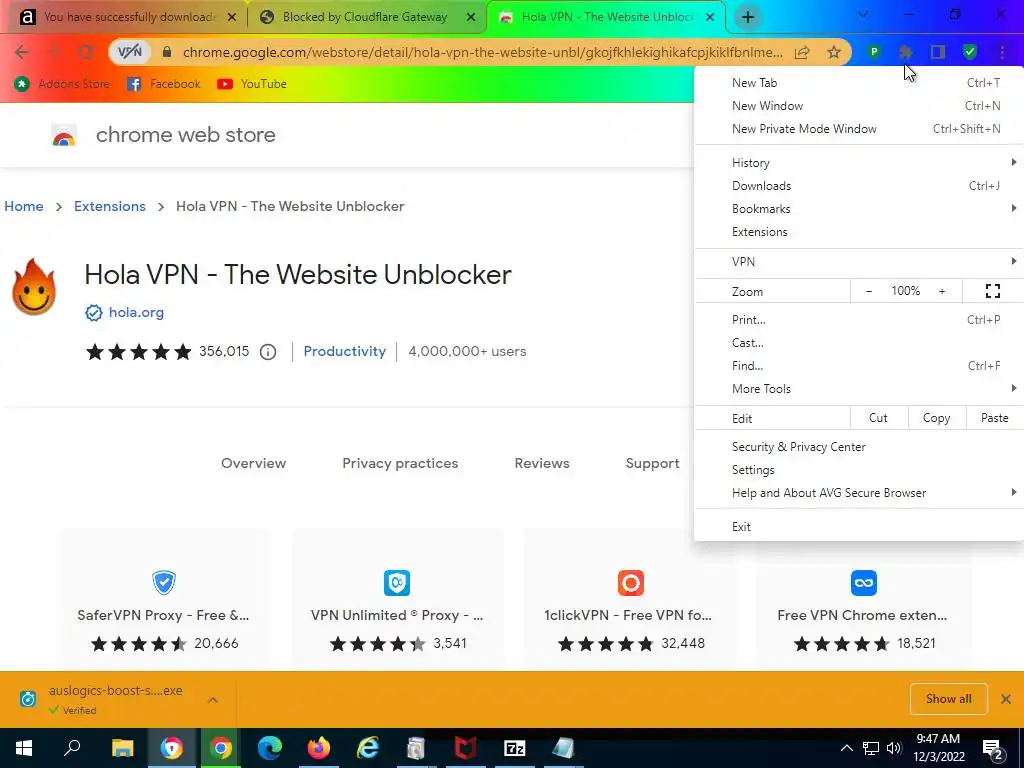
Task: Follow the hola.org publisher link
Action: click(136, 313)
